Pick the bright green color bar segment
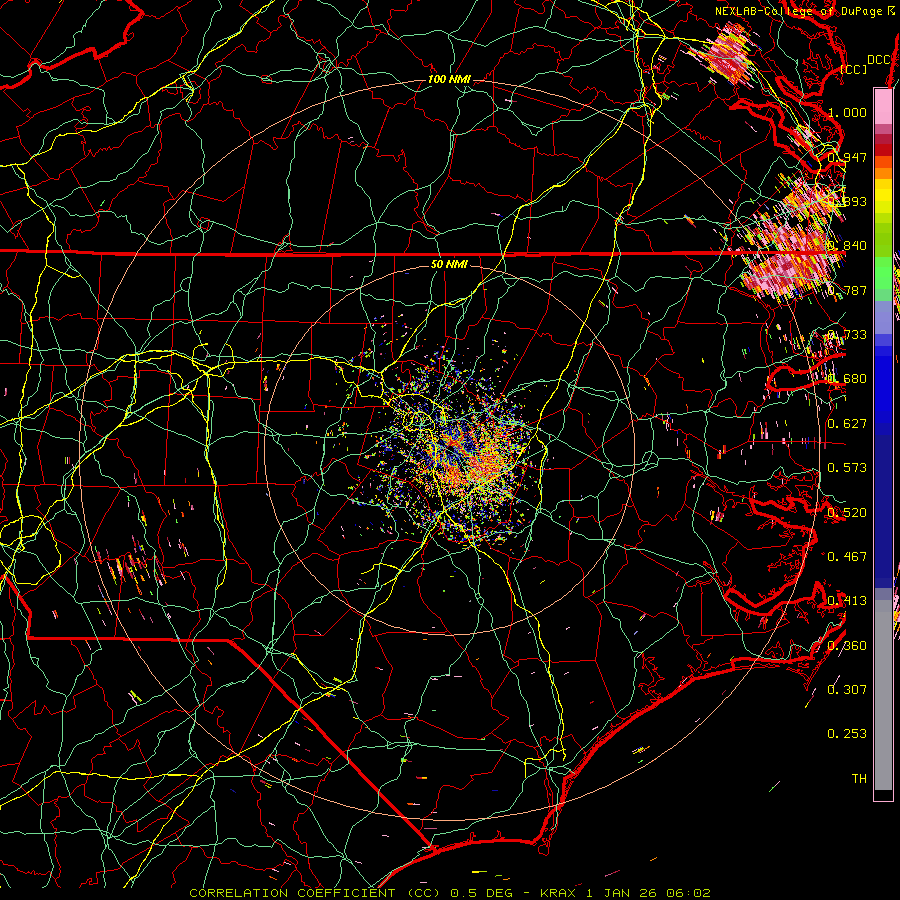Image resolution: width=900 pixels, height=900 pixels. click(883, 273)
